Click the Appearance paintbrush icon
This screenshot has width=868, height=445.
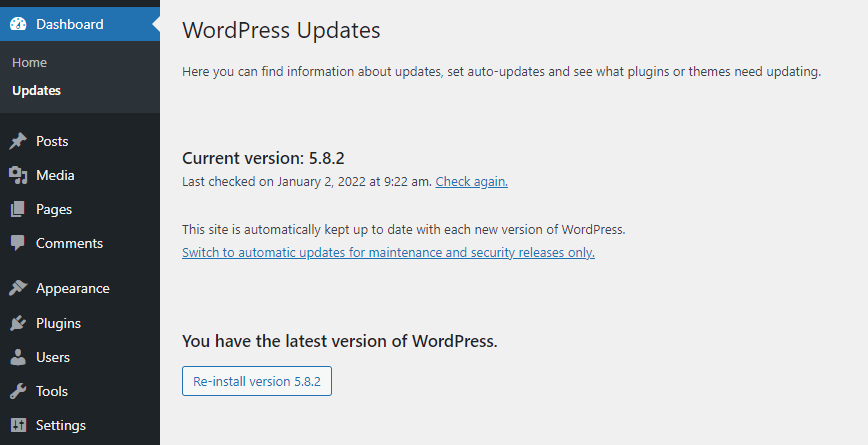18,288
